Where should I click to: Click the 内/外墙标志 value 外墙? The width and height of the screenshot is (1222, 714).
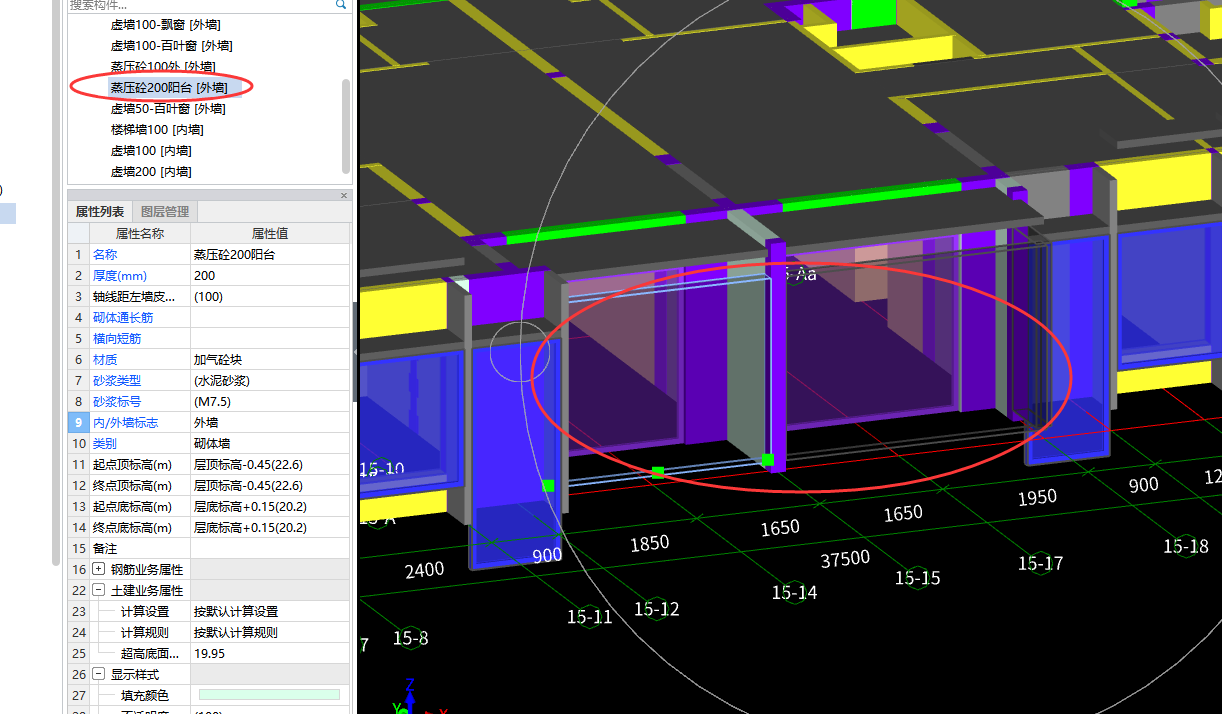[x=270, y=422]
